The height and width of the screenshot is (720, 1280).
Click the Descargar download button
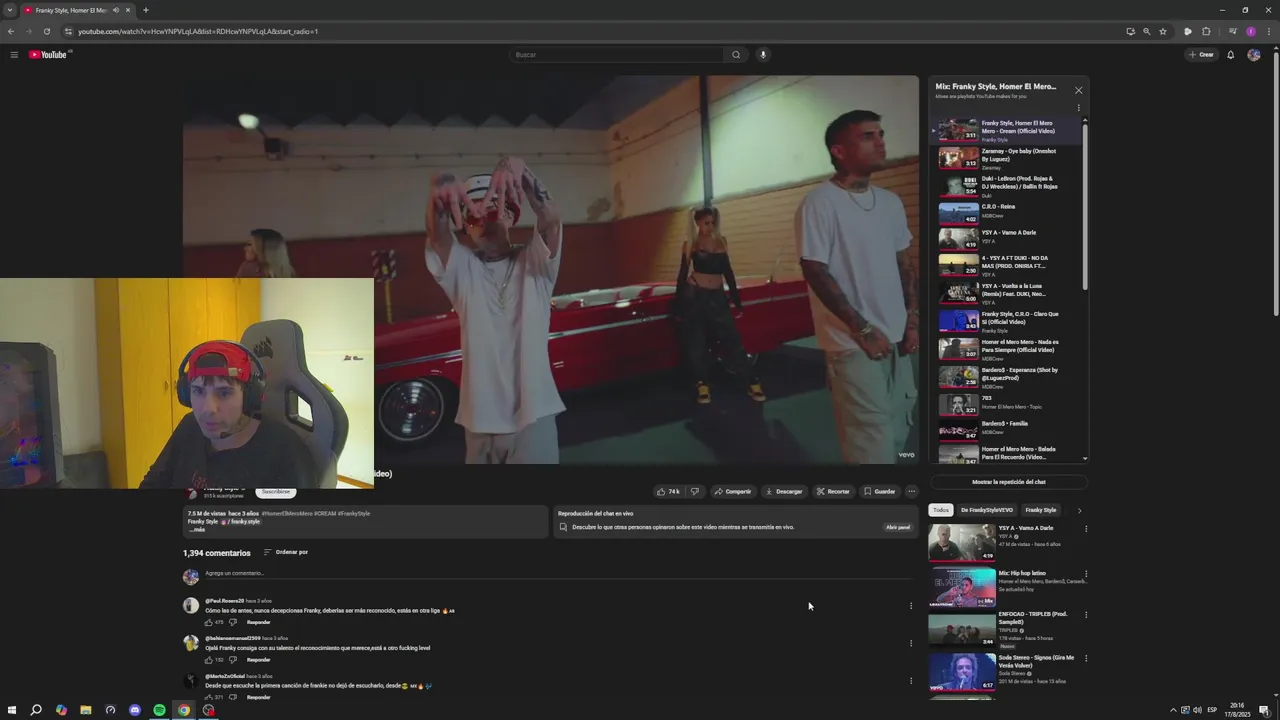coord(783,492)
